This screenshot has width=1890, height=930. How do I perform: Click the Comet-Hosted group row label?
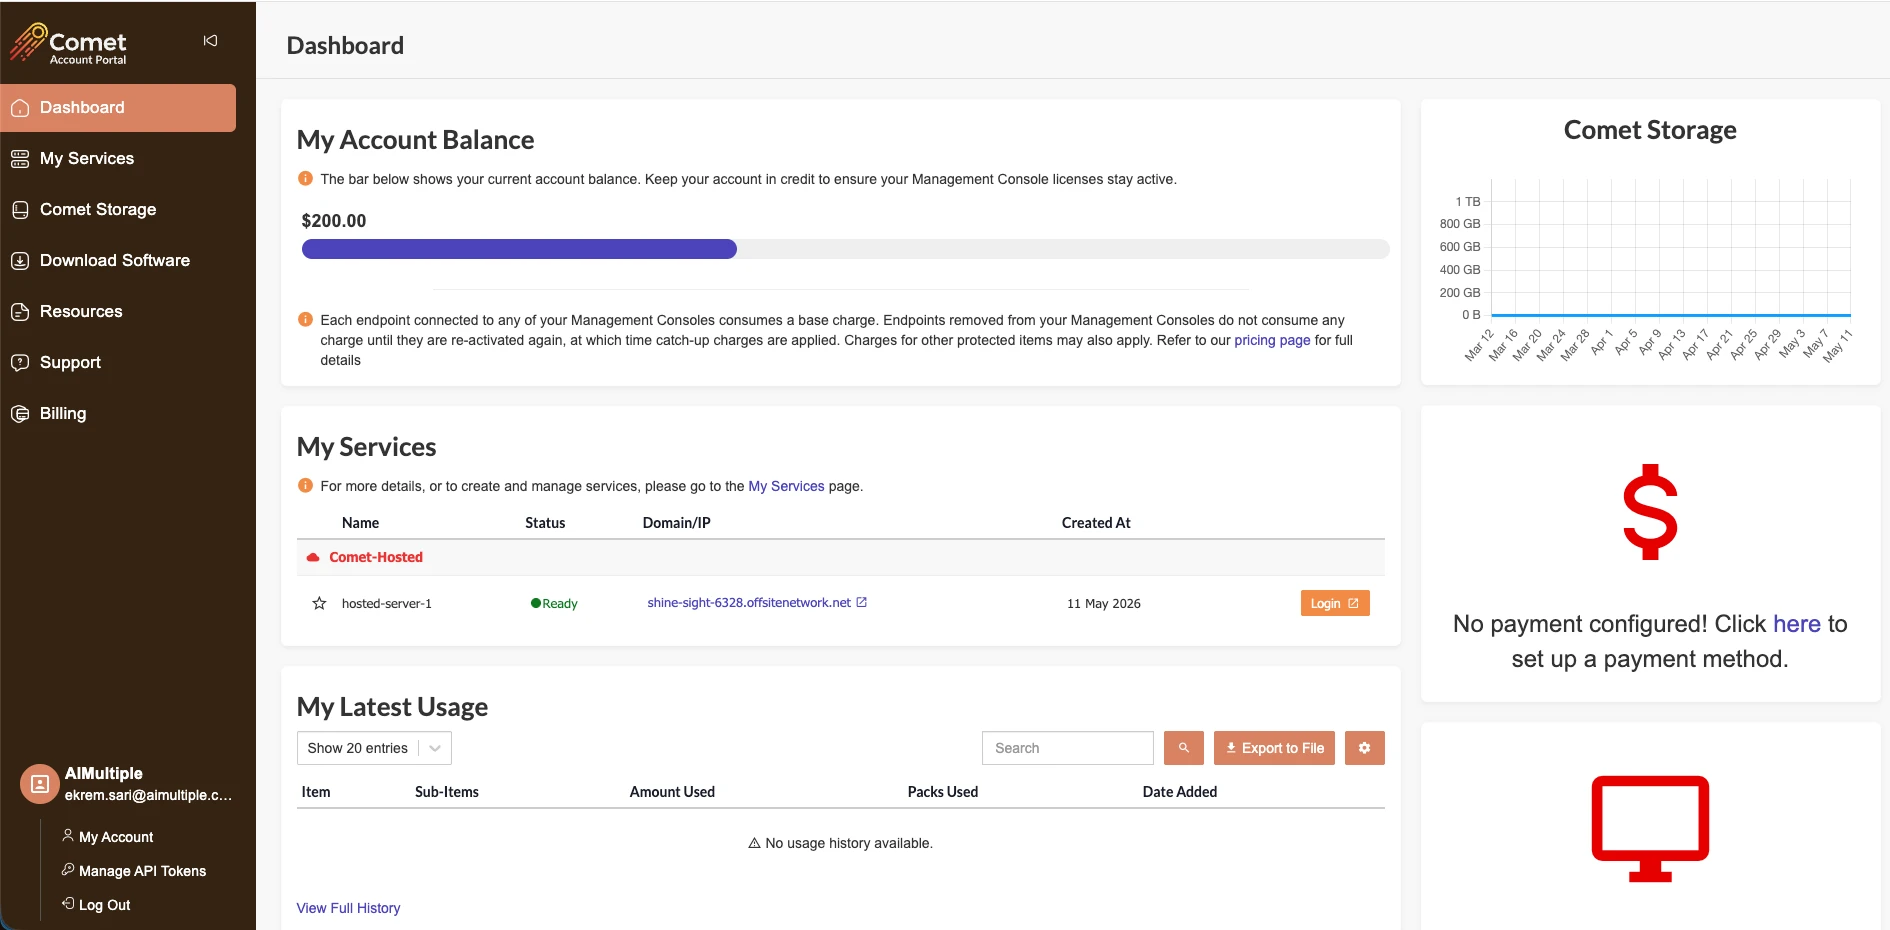click(376, 557)
